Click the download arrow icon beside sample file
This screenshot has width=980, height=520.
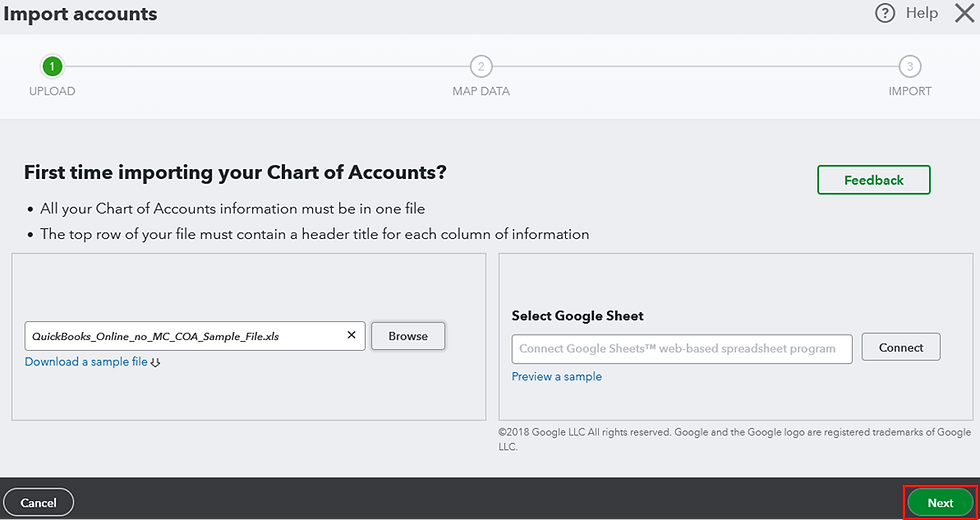point(155,362)
